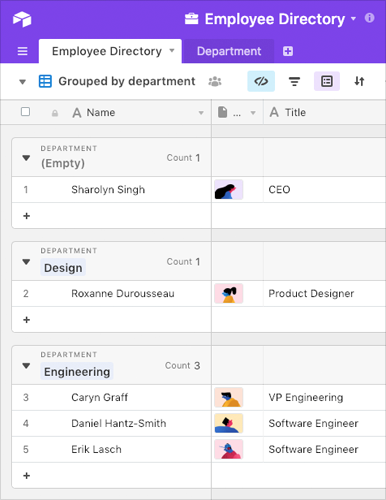Image resolution: width=386 pixels, height=500 pixels.
Task: Collapse the Design department group
Action: click(26, 262)
